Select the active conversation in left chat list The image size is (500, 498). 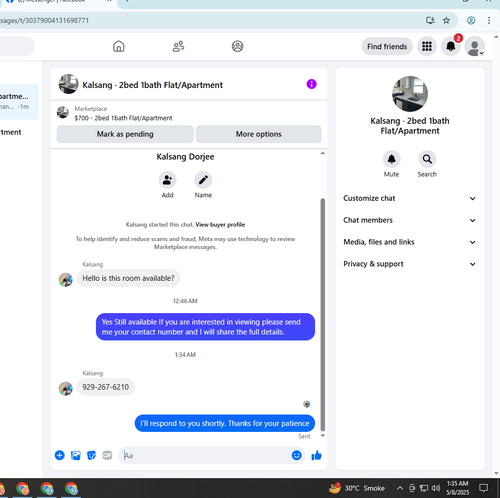18,101
